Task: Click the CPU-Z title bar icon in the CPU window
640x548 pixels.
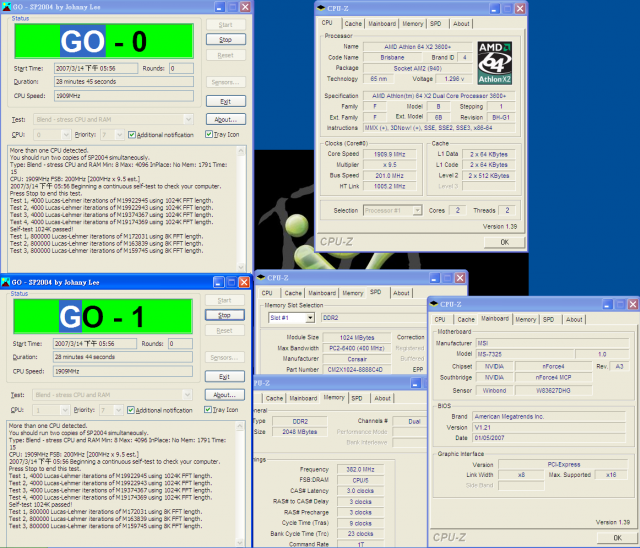Action: pyautogui.click(x=321, y=8)
